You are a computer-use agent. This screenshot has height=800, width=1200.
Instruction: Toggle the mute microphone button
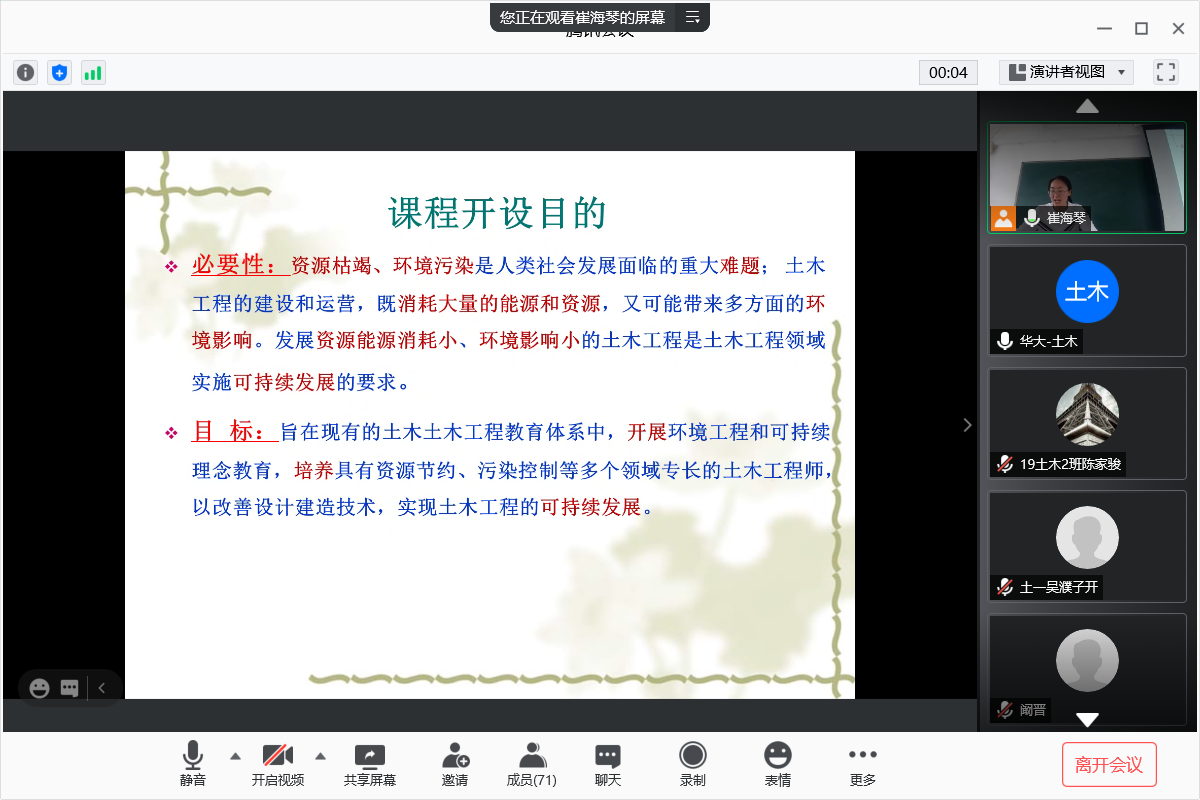193,764
